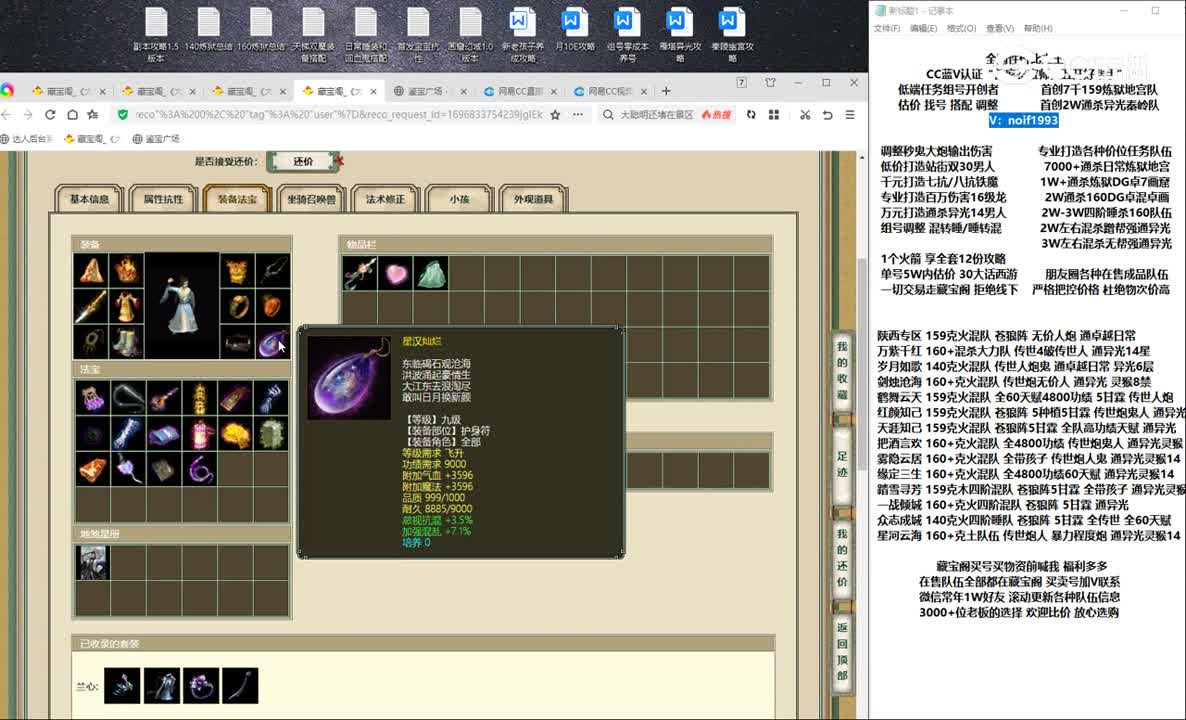Click the highlighted text V: noif1993 in Notepad
The width and height of the screenshot is (1186, 720).
coord(1023,120)
